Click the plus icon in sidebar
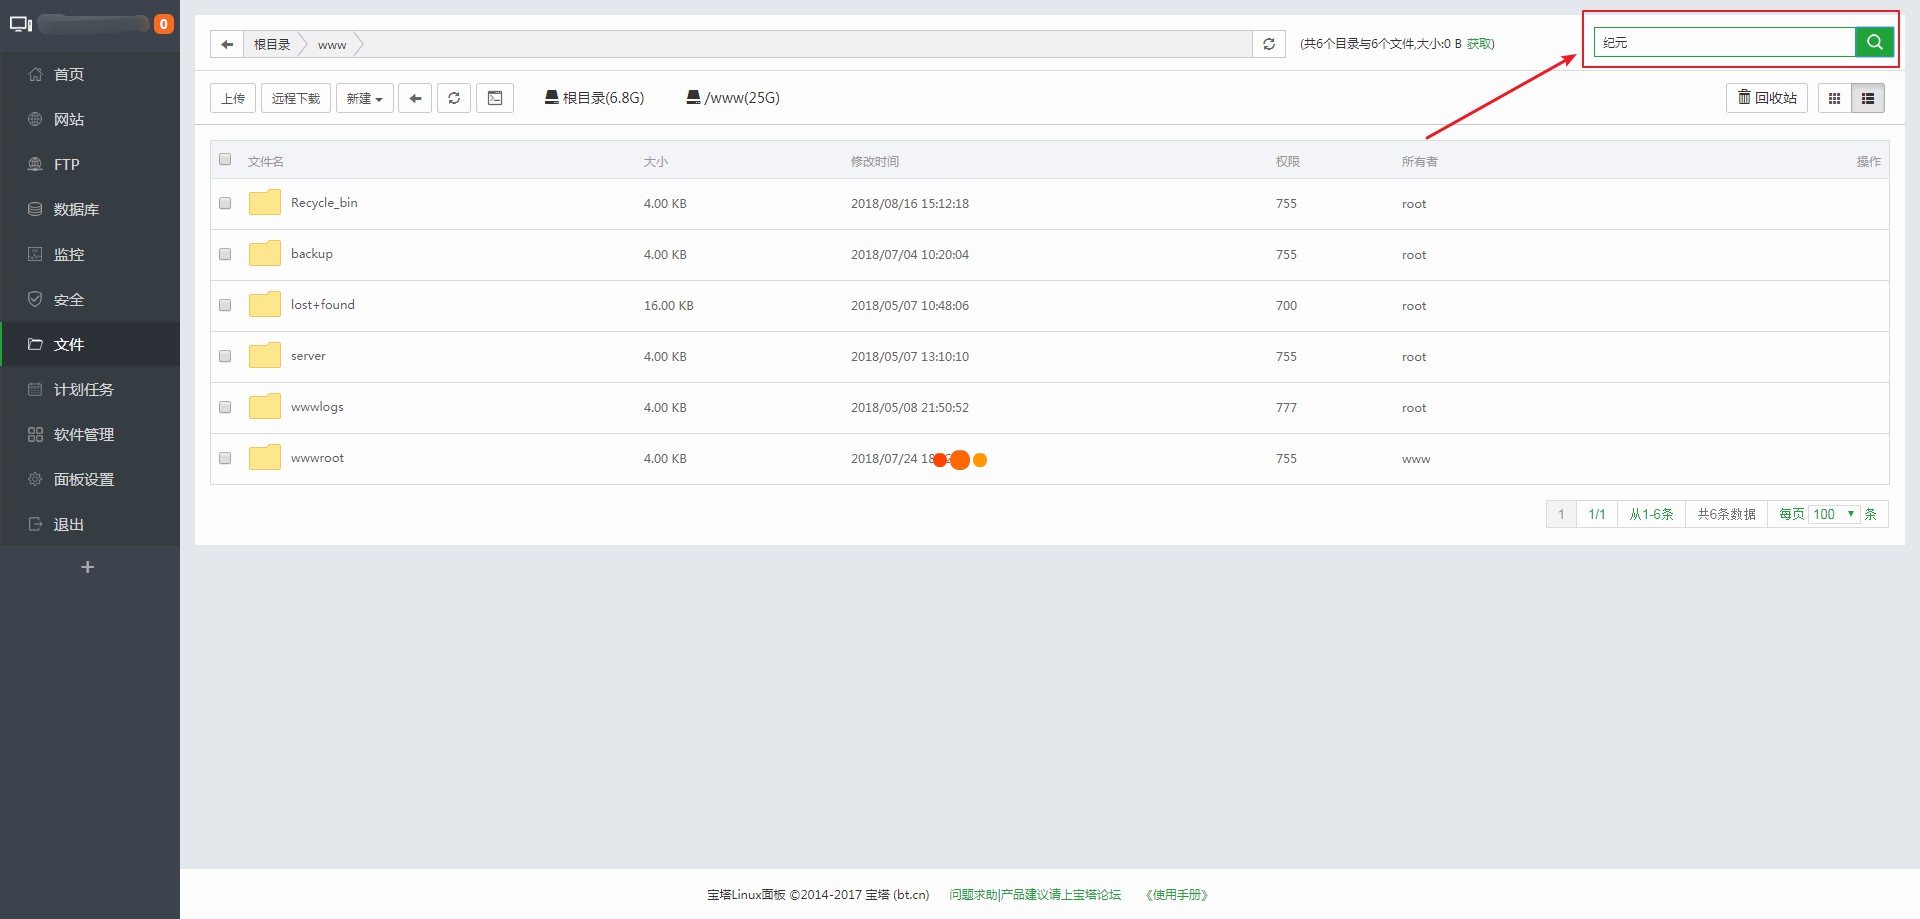Screen dimensions: 1920x919 [87, 567]
